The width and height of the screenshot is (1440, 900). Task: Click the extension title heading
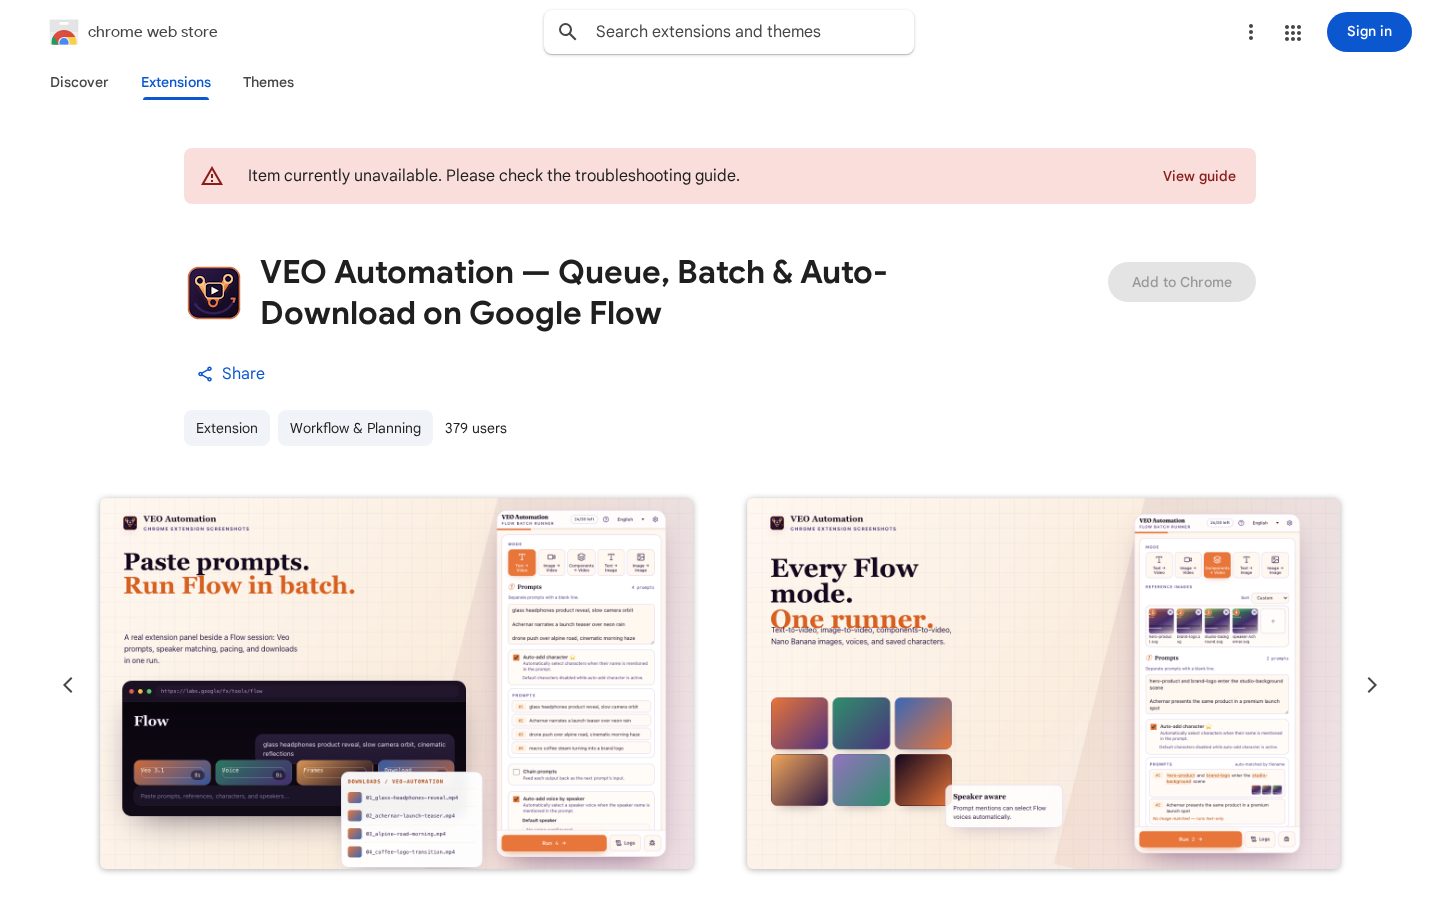coord(574,293)
